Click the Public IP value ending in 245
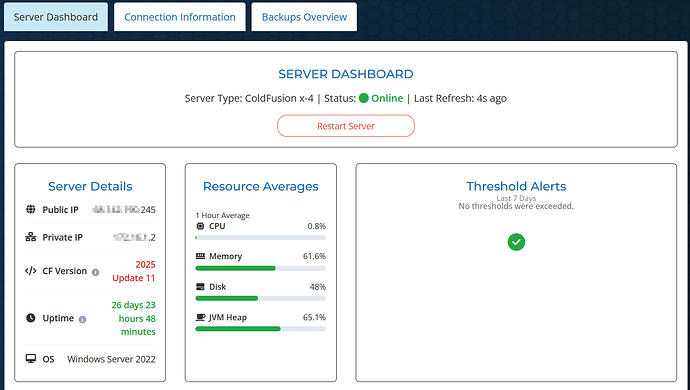This screenshot has width=690, height=390. click(124, 210)
